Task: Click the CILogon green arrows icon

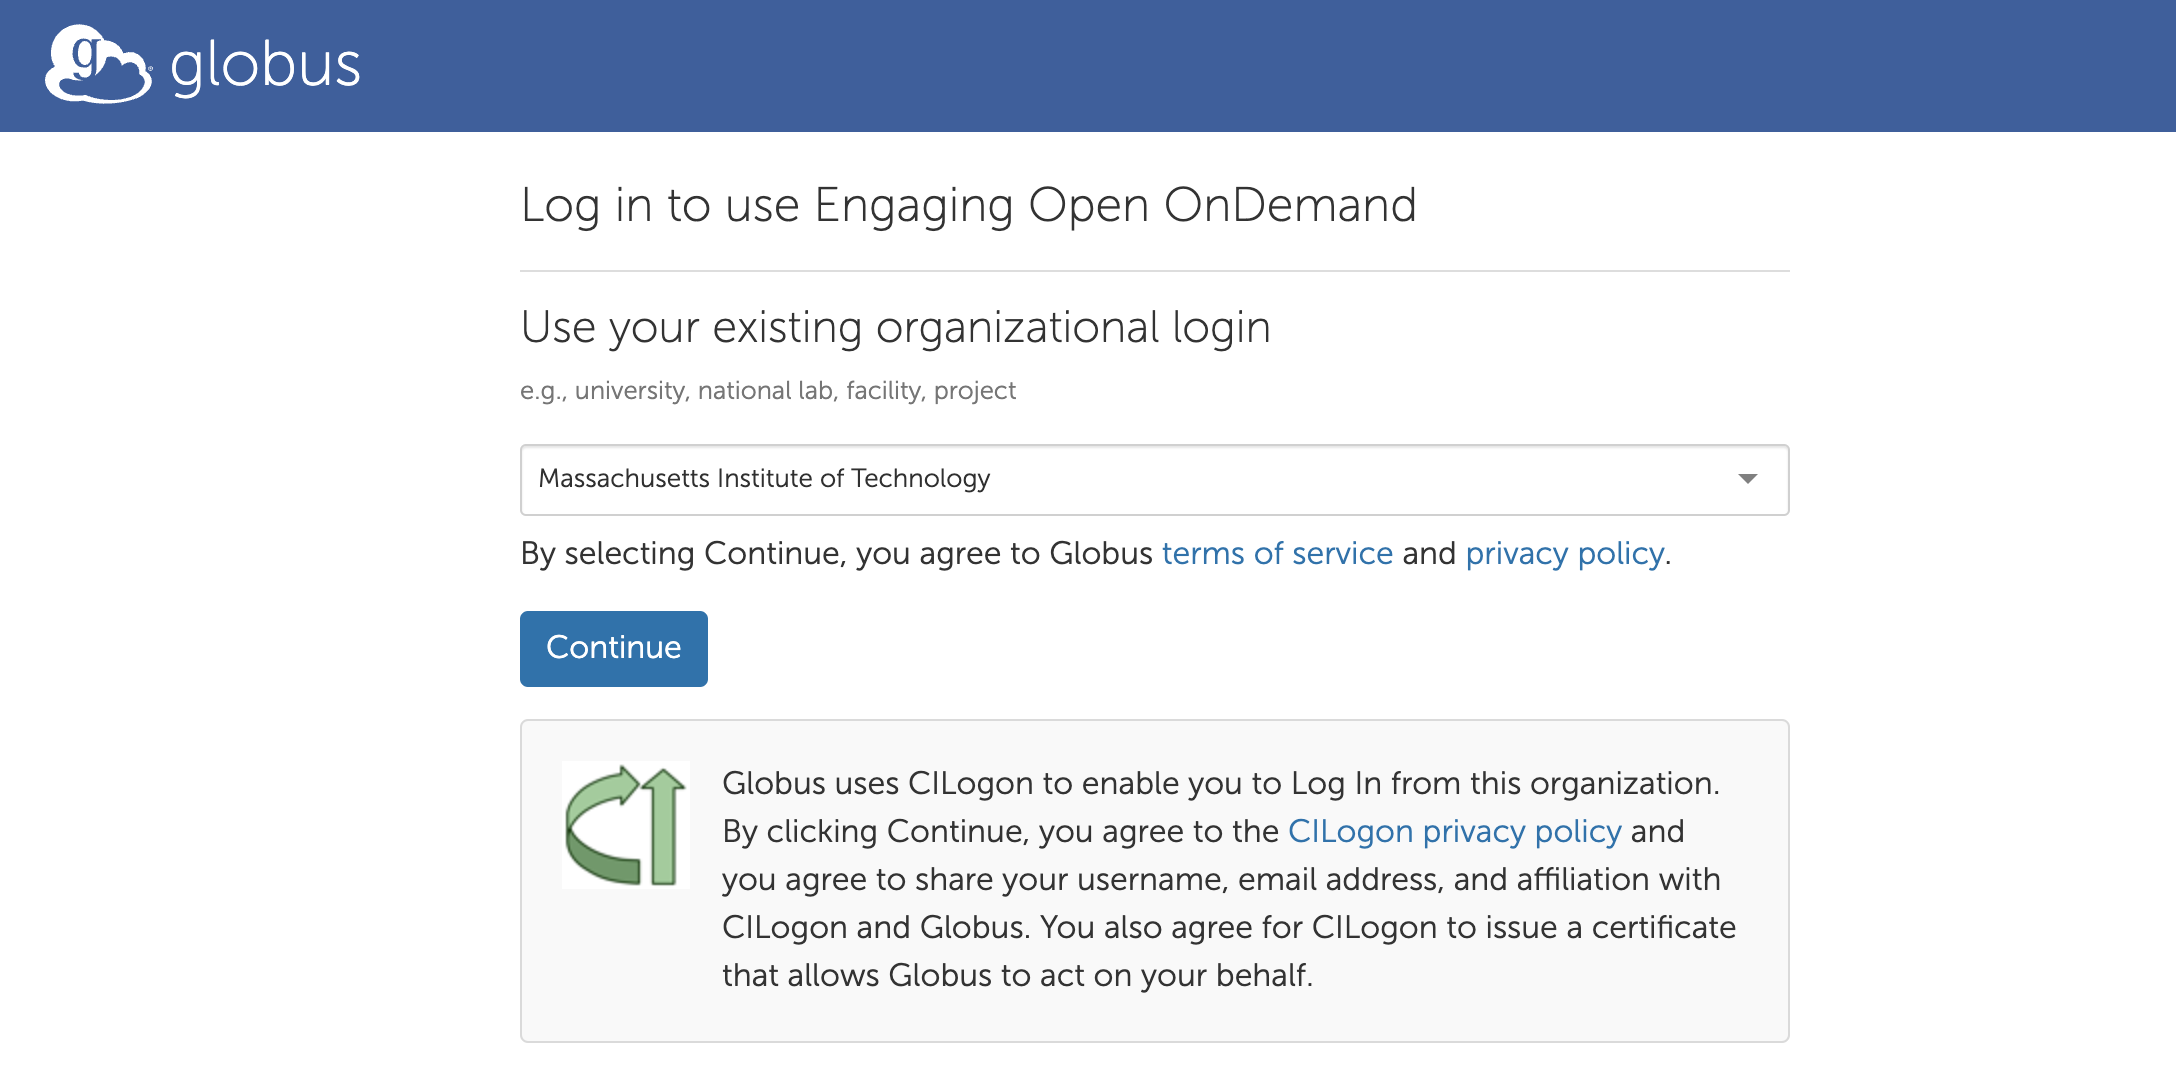Action: 625,822
